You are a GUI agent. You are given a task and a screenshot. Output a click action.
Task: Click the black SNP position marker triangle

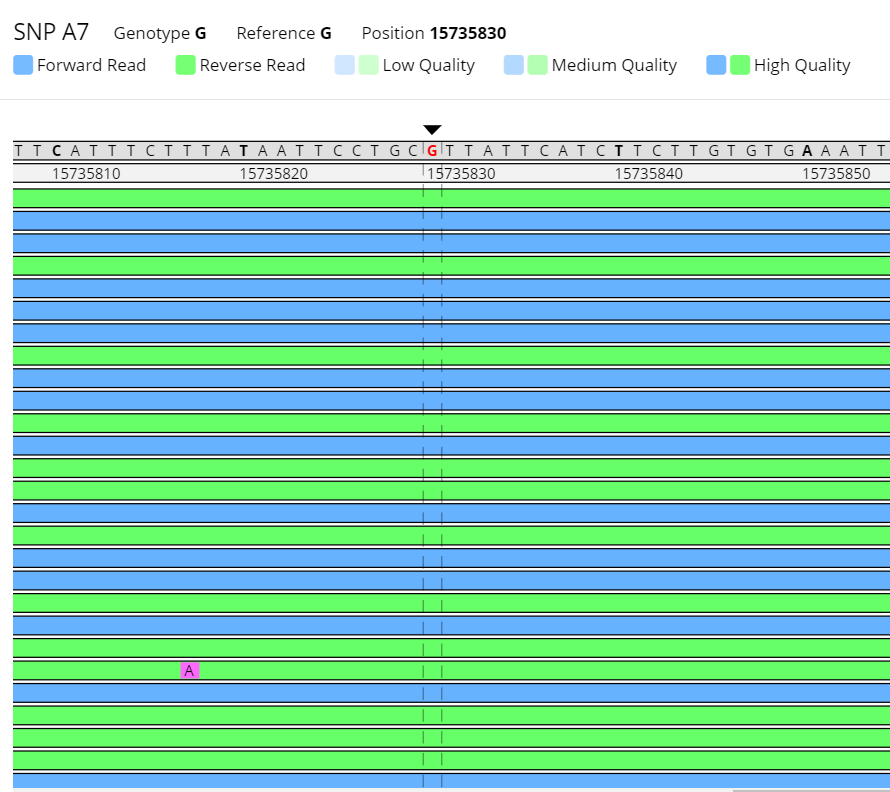(x=433, y=130)
